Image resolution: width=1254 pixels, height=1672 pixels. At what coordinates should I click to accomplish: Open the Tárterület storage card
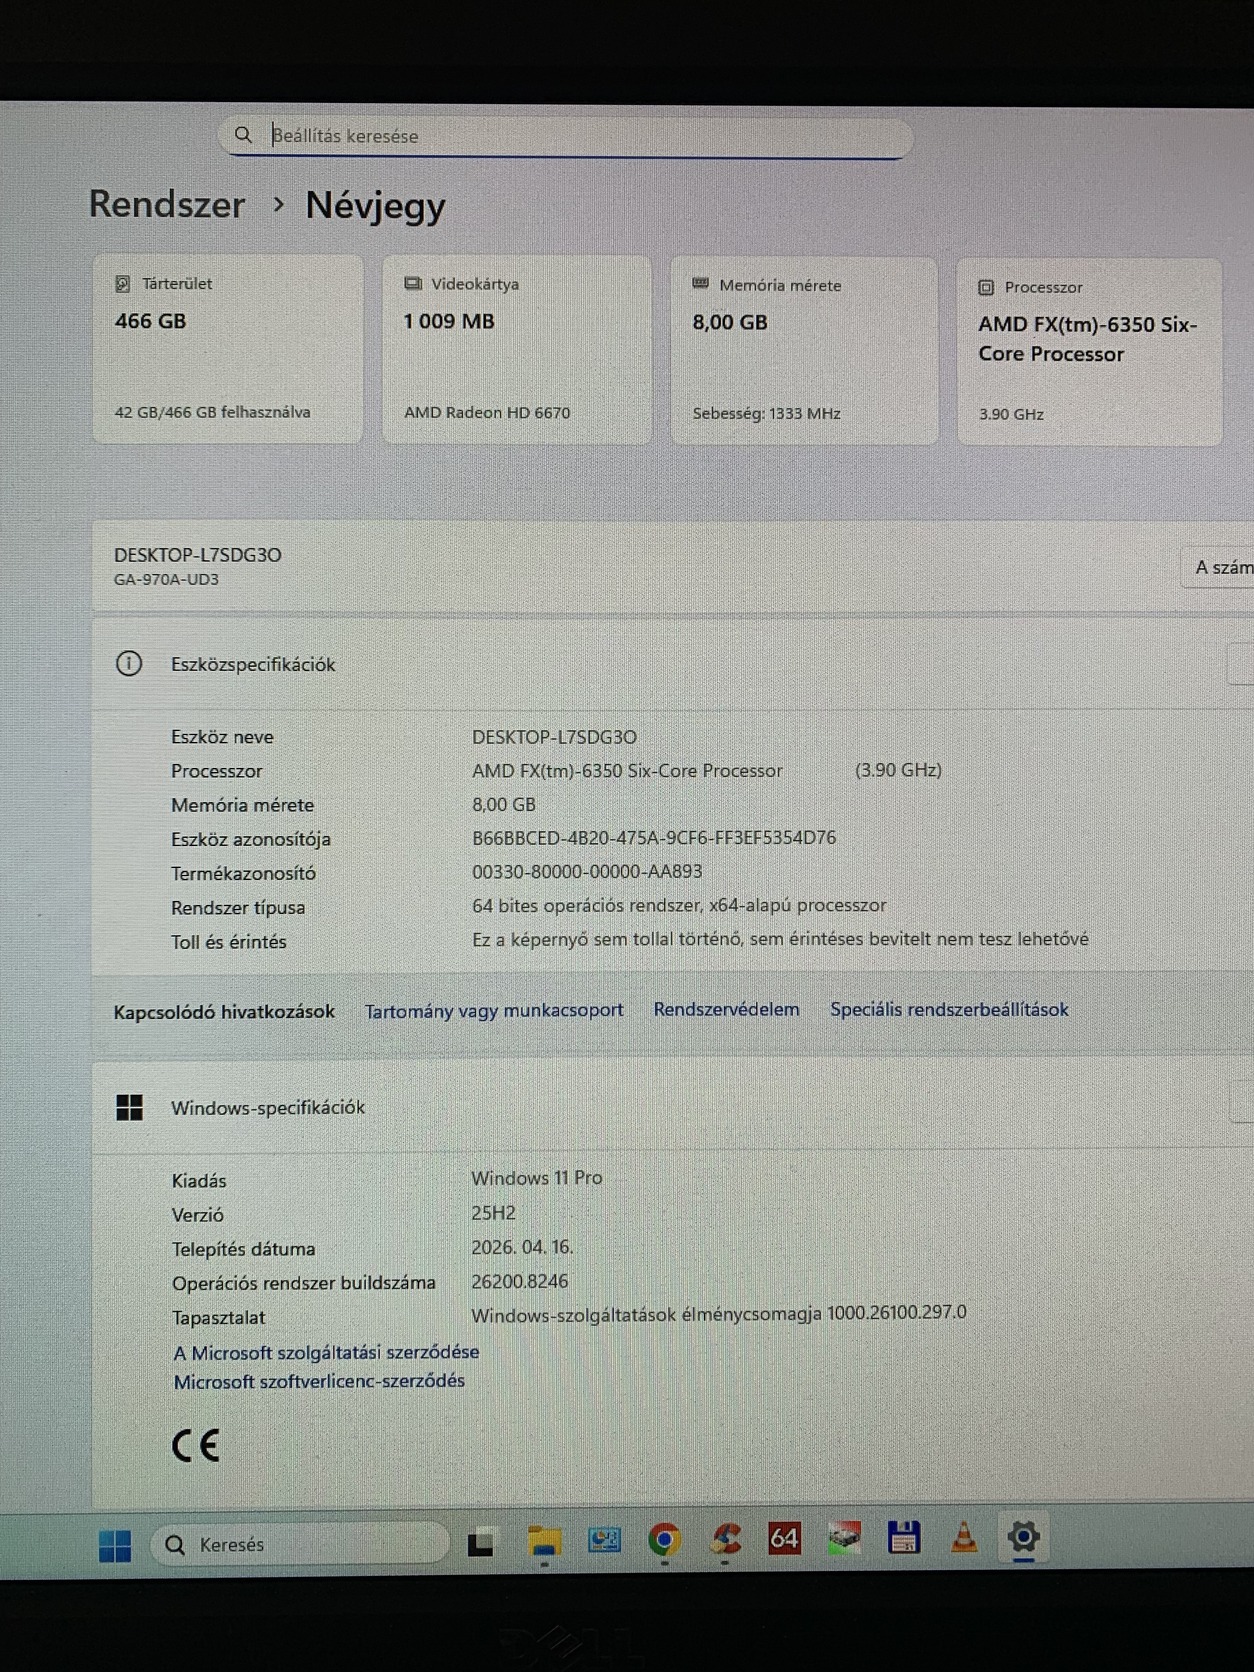click(x=228, y=348)
